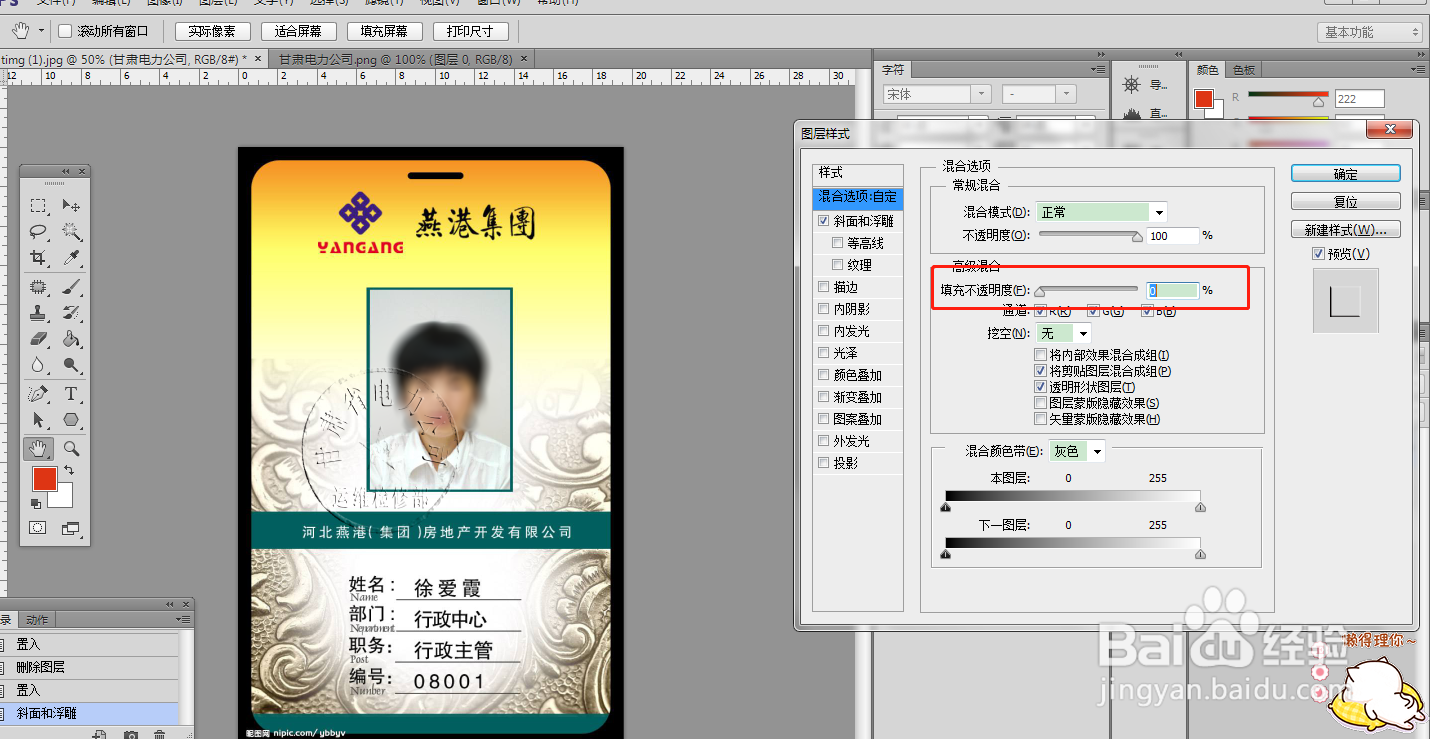This screenshot has width=1430, height=739.
Task: Click 实际像素 button
Action: click(x=212, y=32)
